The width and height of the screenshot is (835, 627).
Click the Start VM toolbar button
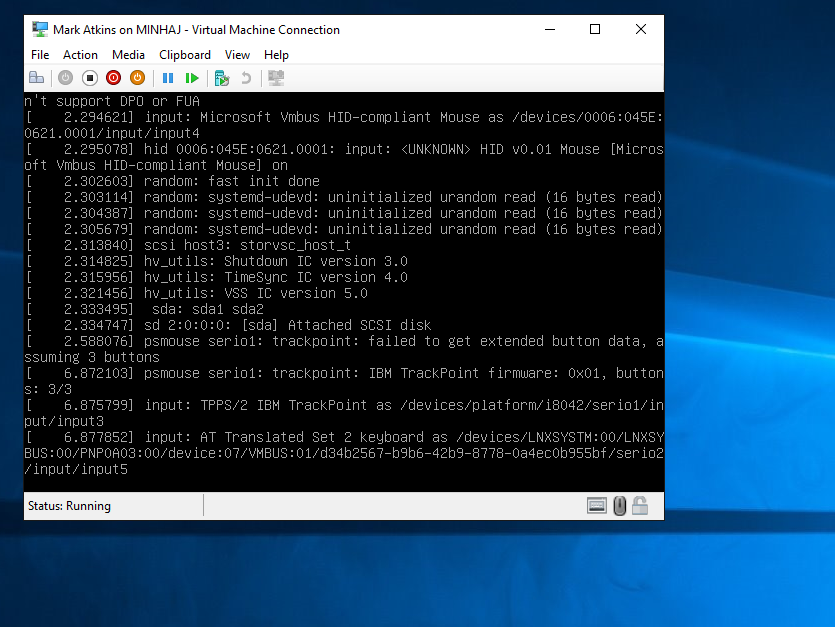[65, 78]
